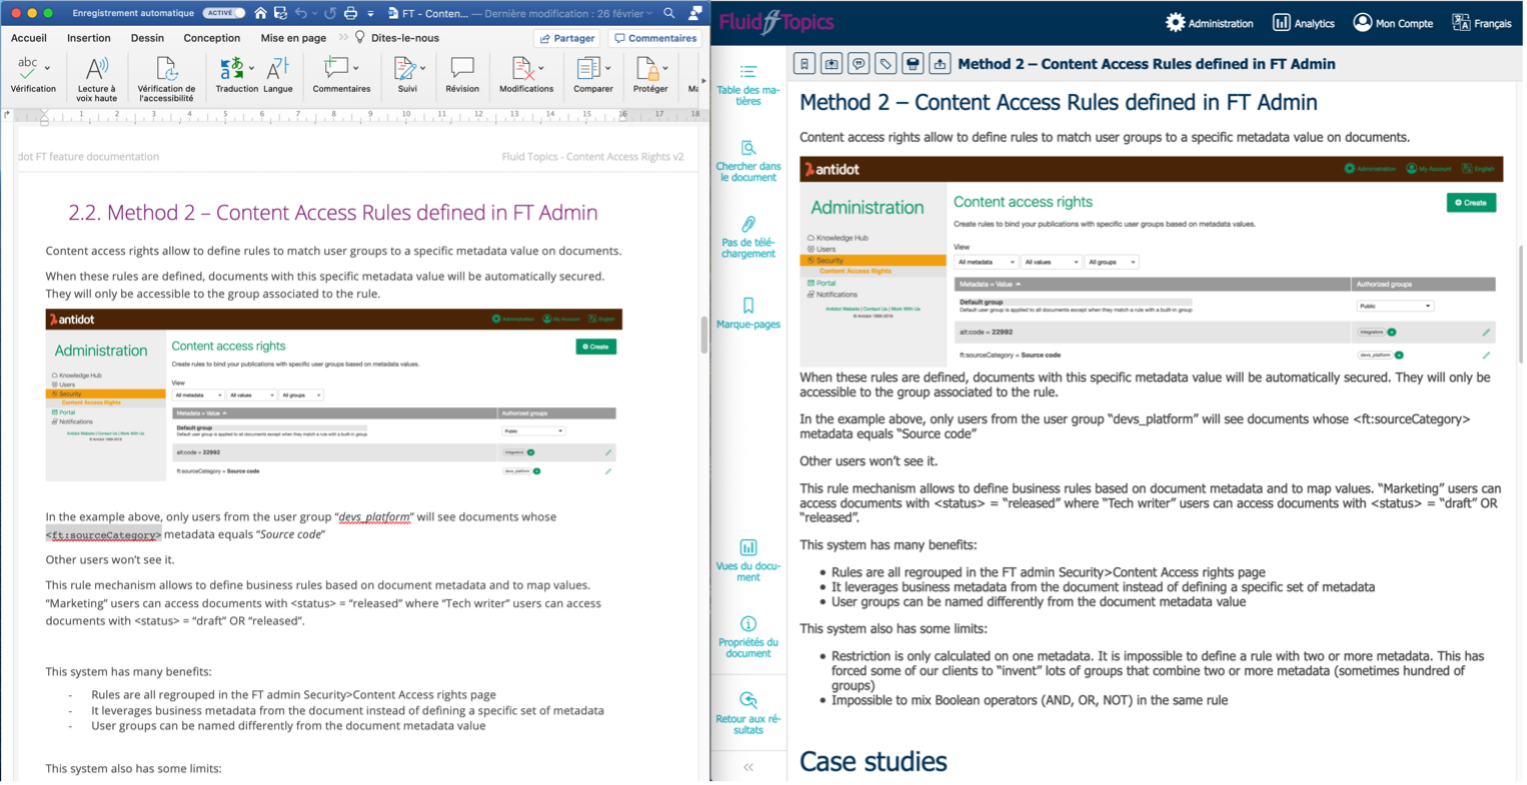Screen dimensions: 1527x785
Task: Open Vérification de l'accessibilité tool
Action: pyautogui.click(x=167, y=78)
